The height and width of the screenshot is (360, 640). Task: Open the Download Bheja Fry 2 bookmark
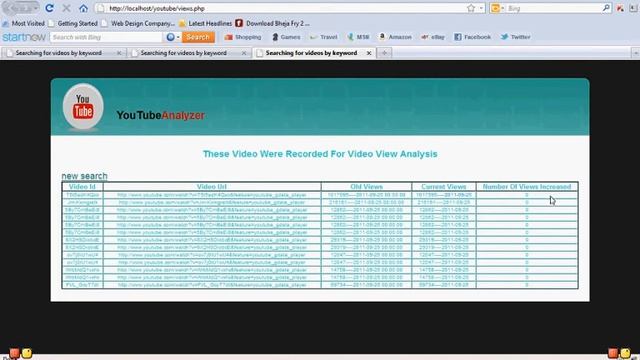pos(272,23)
